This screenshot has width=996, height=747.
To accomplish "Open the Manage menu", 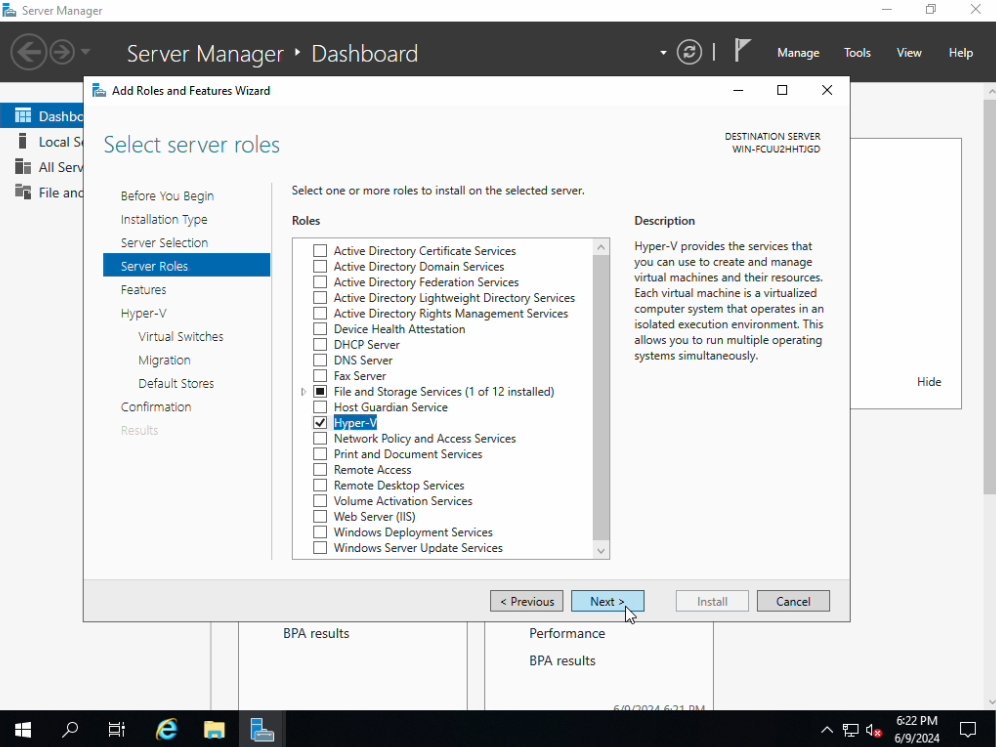I will click(797, 53).
